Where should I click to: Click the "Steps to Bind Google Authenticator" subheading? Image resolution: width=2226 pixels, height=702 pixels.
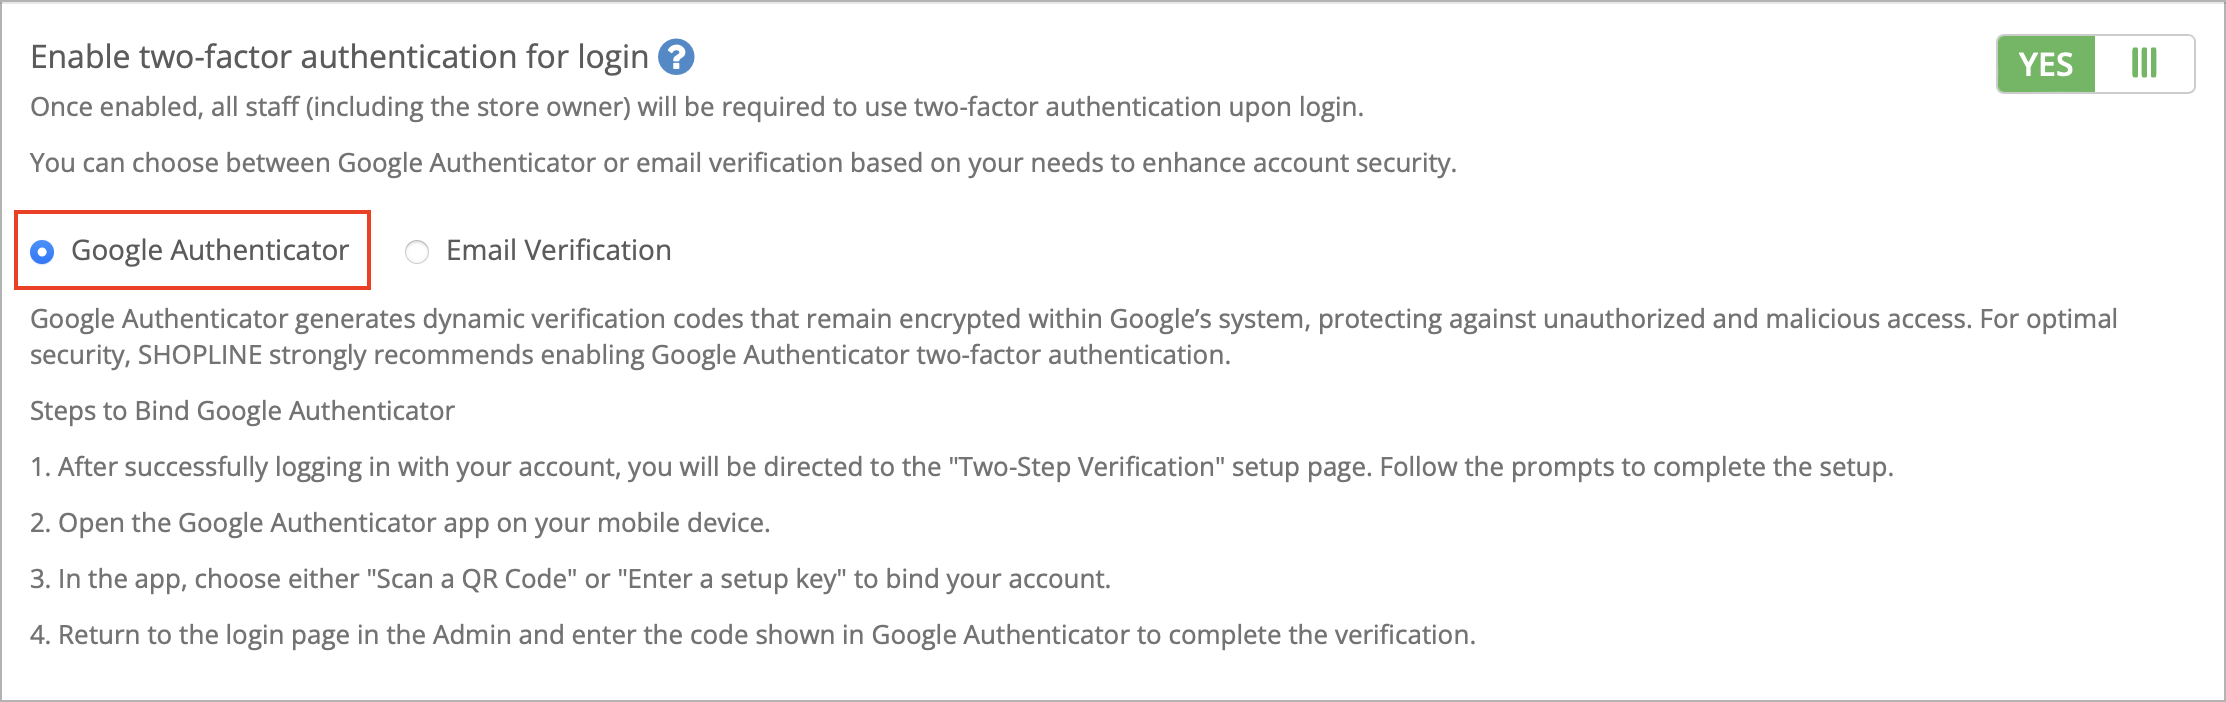click(242, 411)
